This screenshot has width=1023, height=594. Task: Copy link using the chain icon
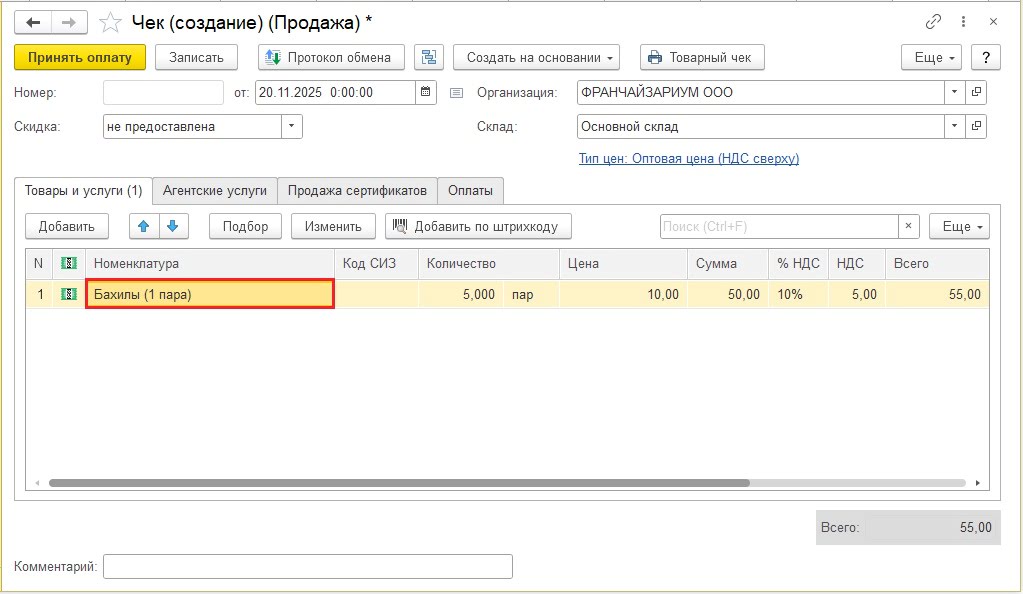[x=934, y=21]
